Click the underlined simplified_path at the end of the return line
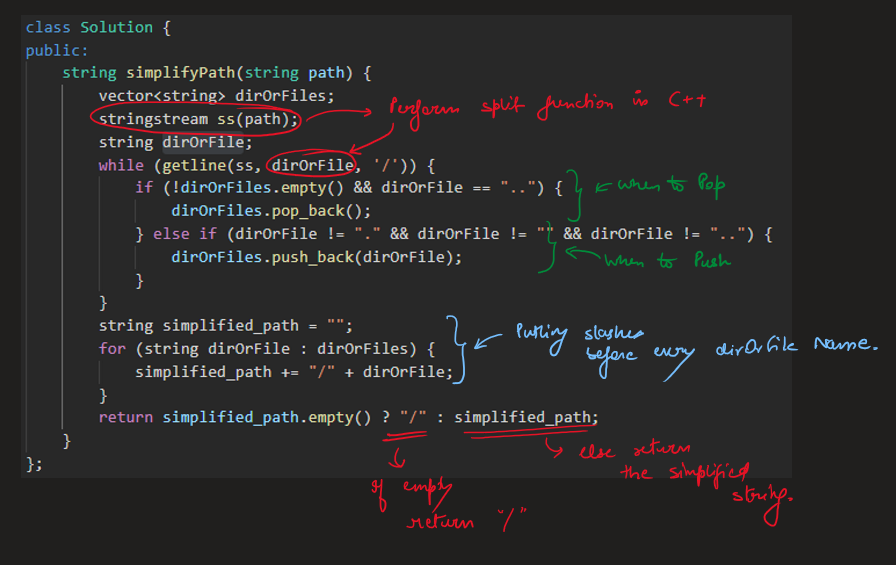896x565 pixels. point(525,417)
